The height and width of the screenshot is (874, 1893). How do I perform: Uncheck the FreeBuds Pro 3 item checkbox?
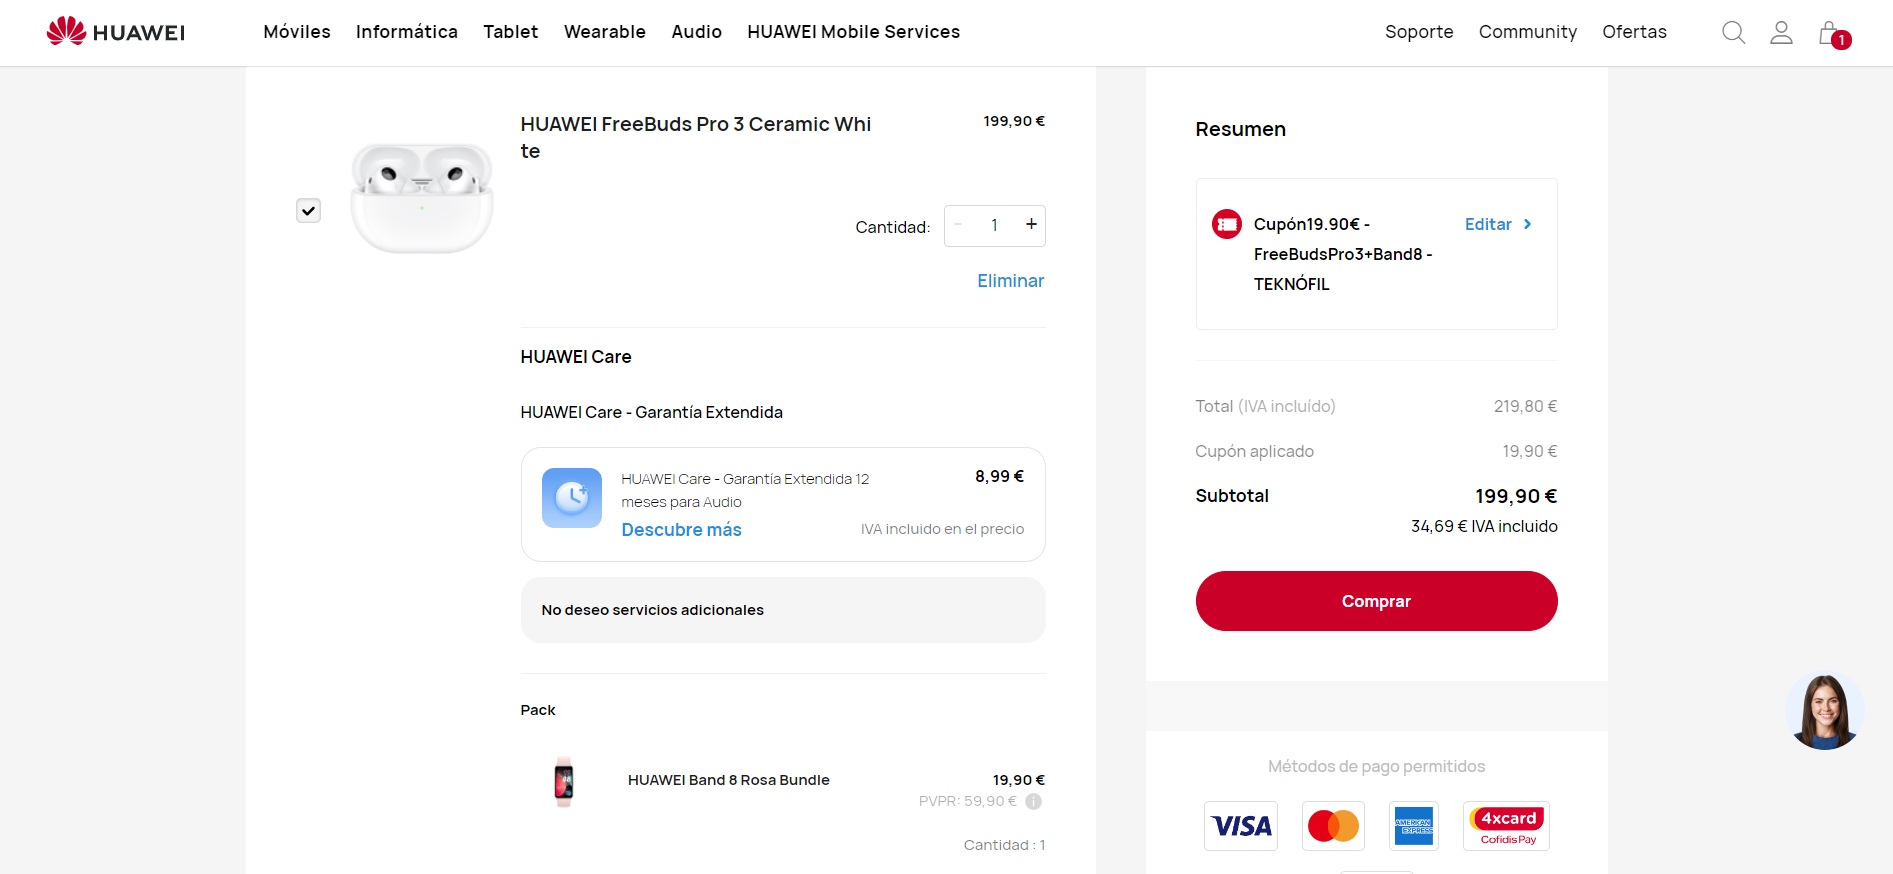(x=308, y=211)
